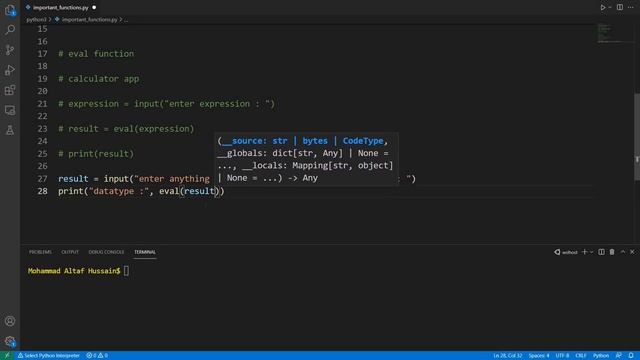Click the python3 breadcrumb folder
640x360 pixels.
pos(36,20)
